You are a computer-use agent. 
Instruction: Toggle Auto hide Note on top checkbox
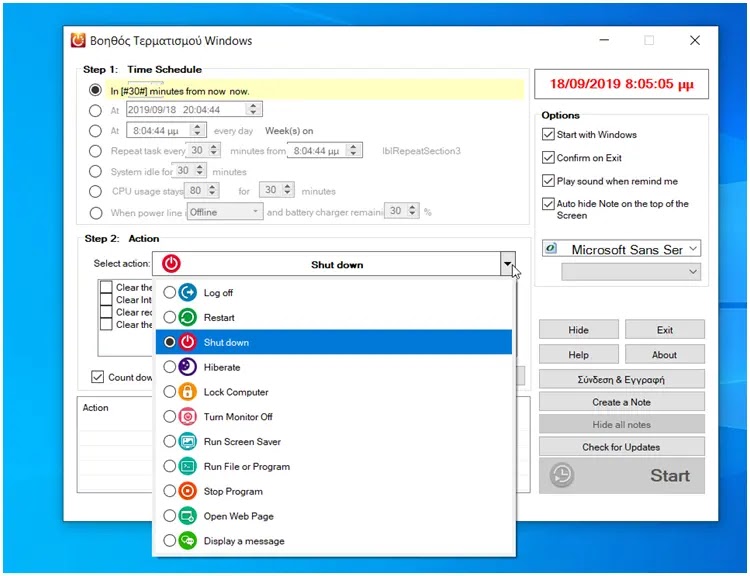pos(548,204)
